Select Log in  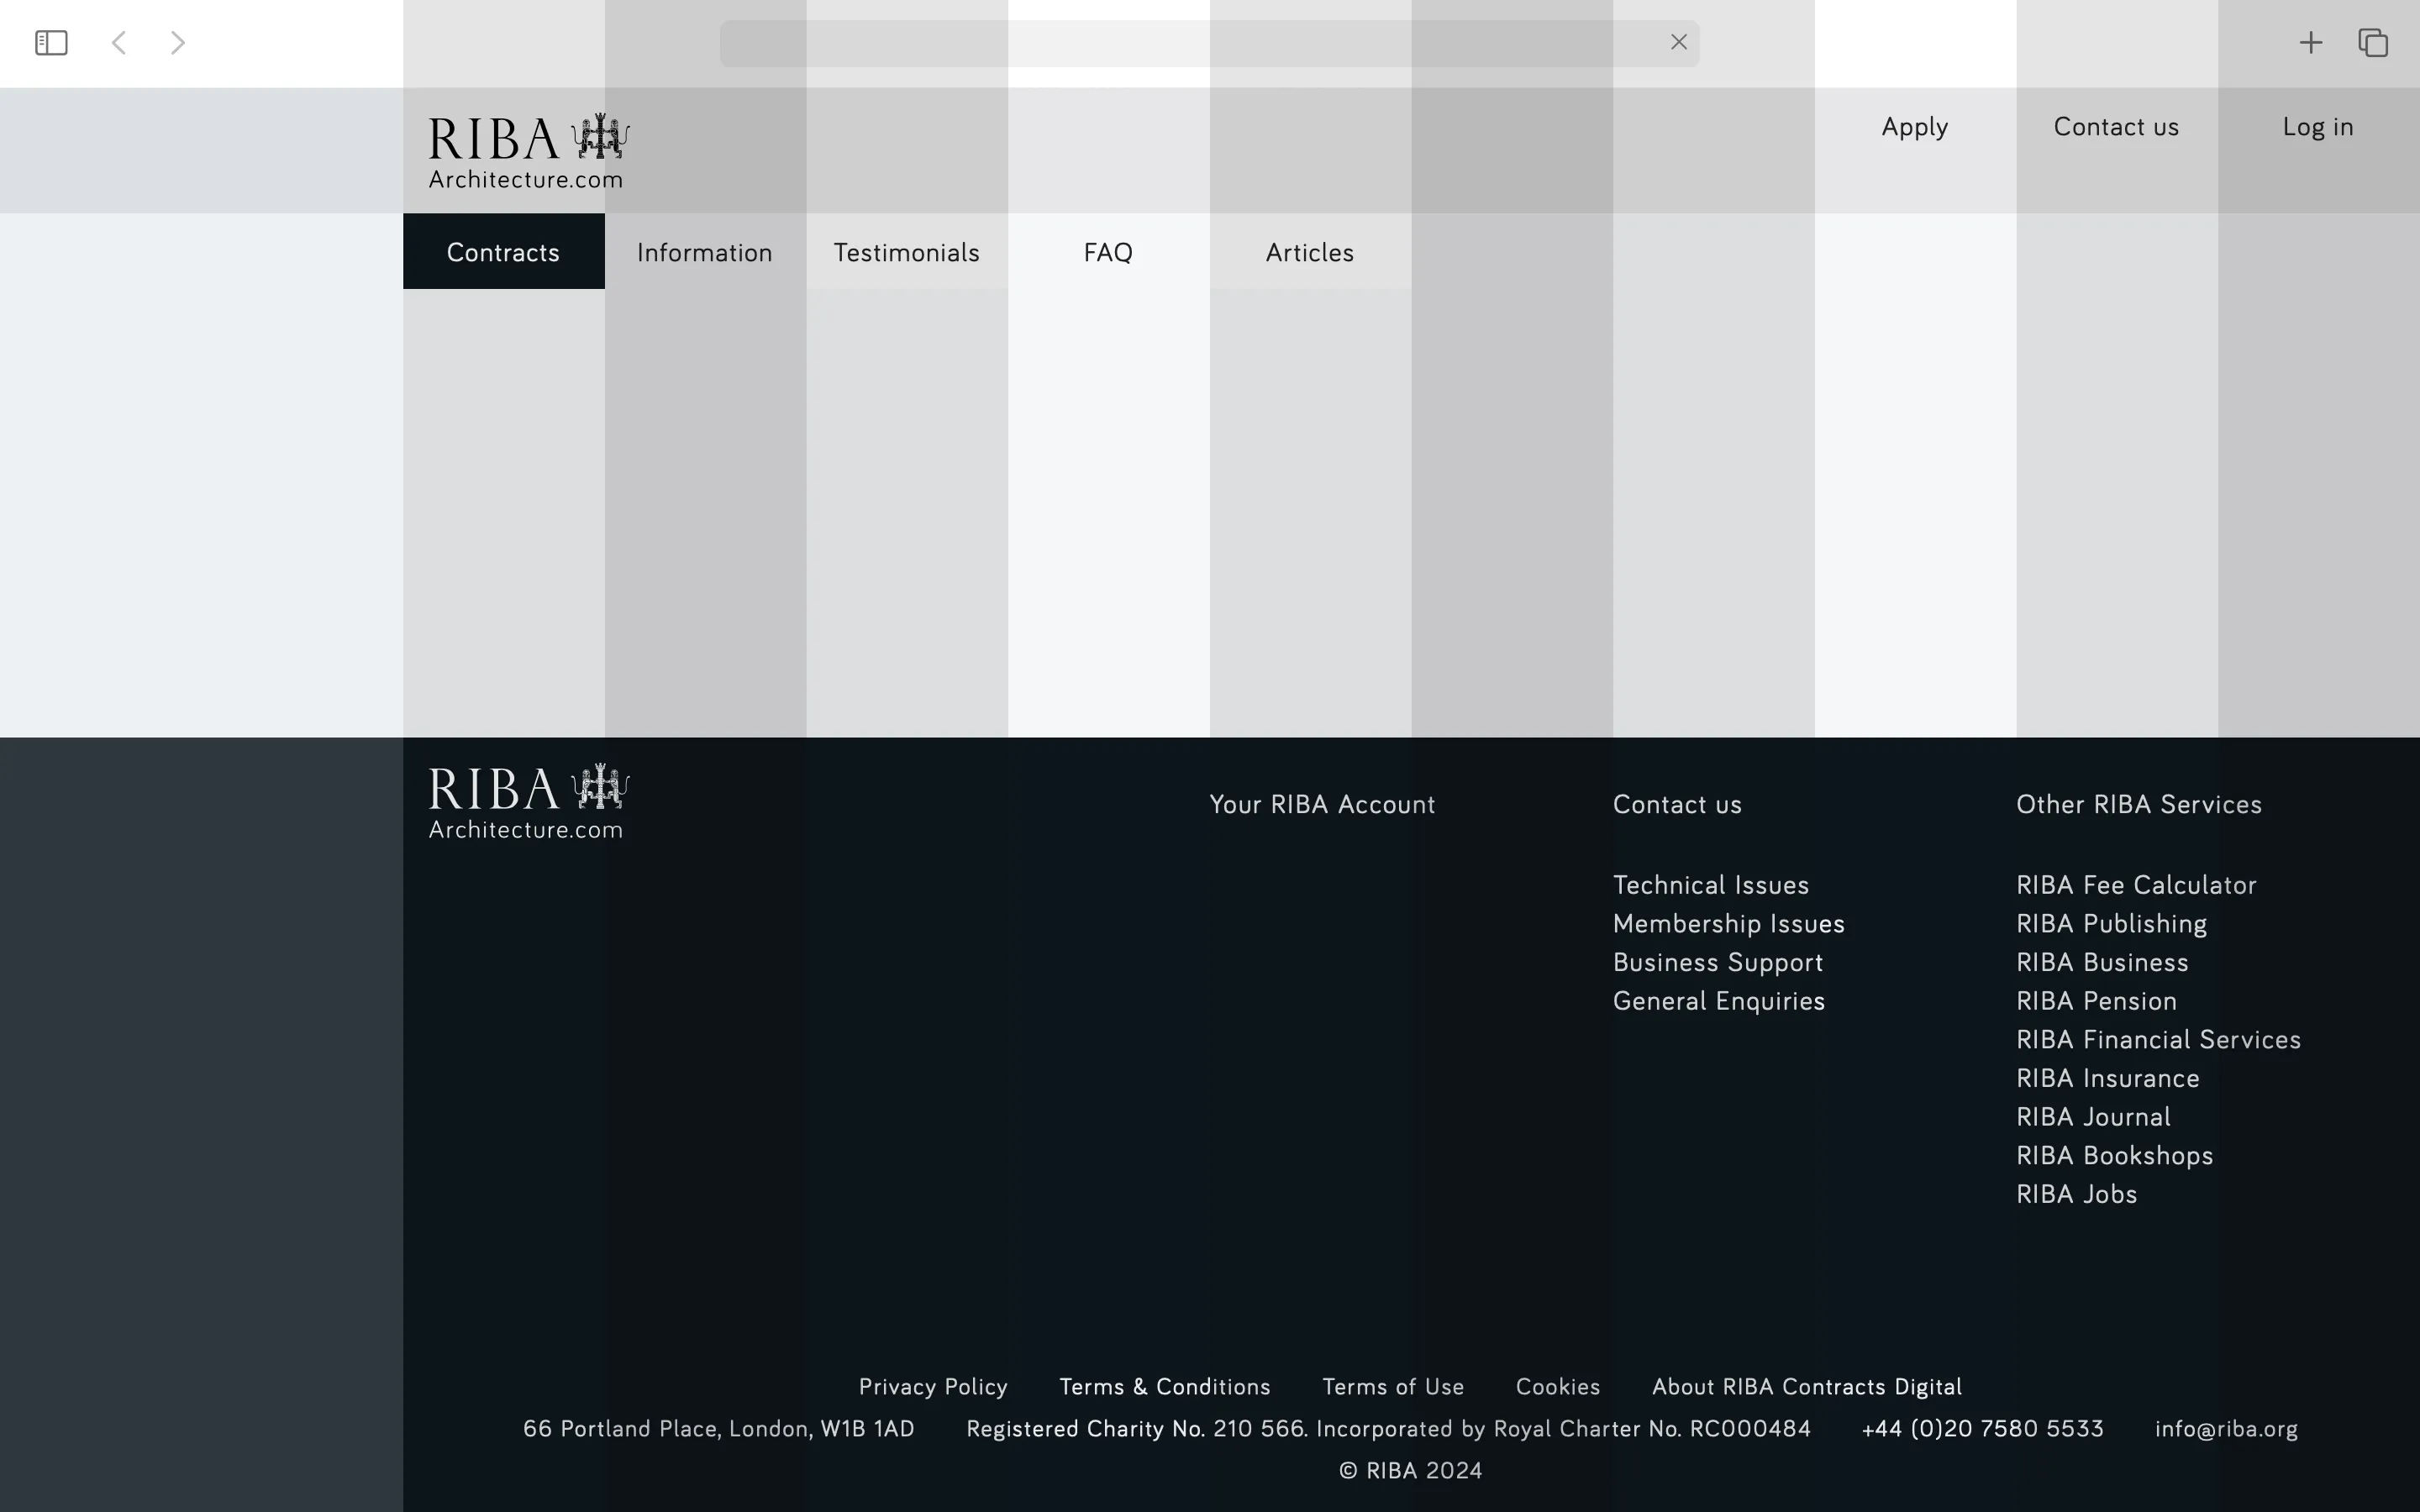tap(2317, 126)
